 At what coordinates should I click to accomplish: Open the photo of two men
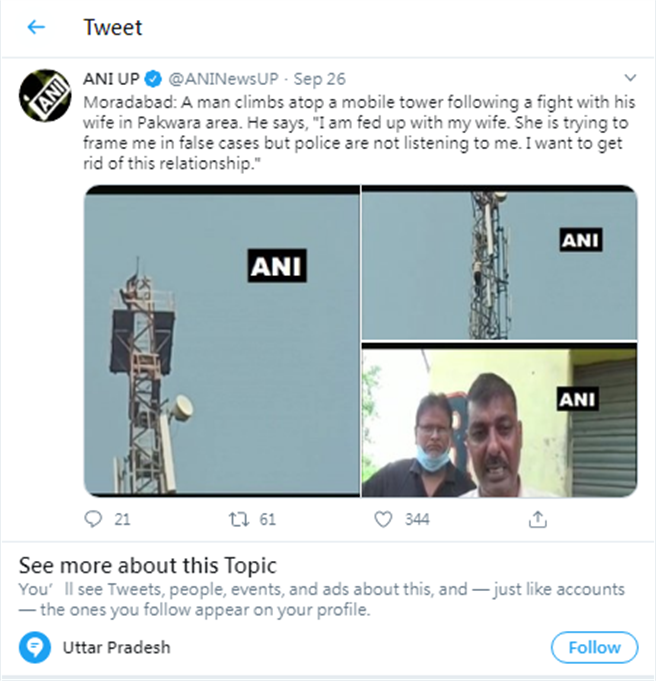click(499, 421)
